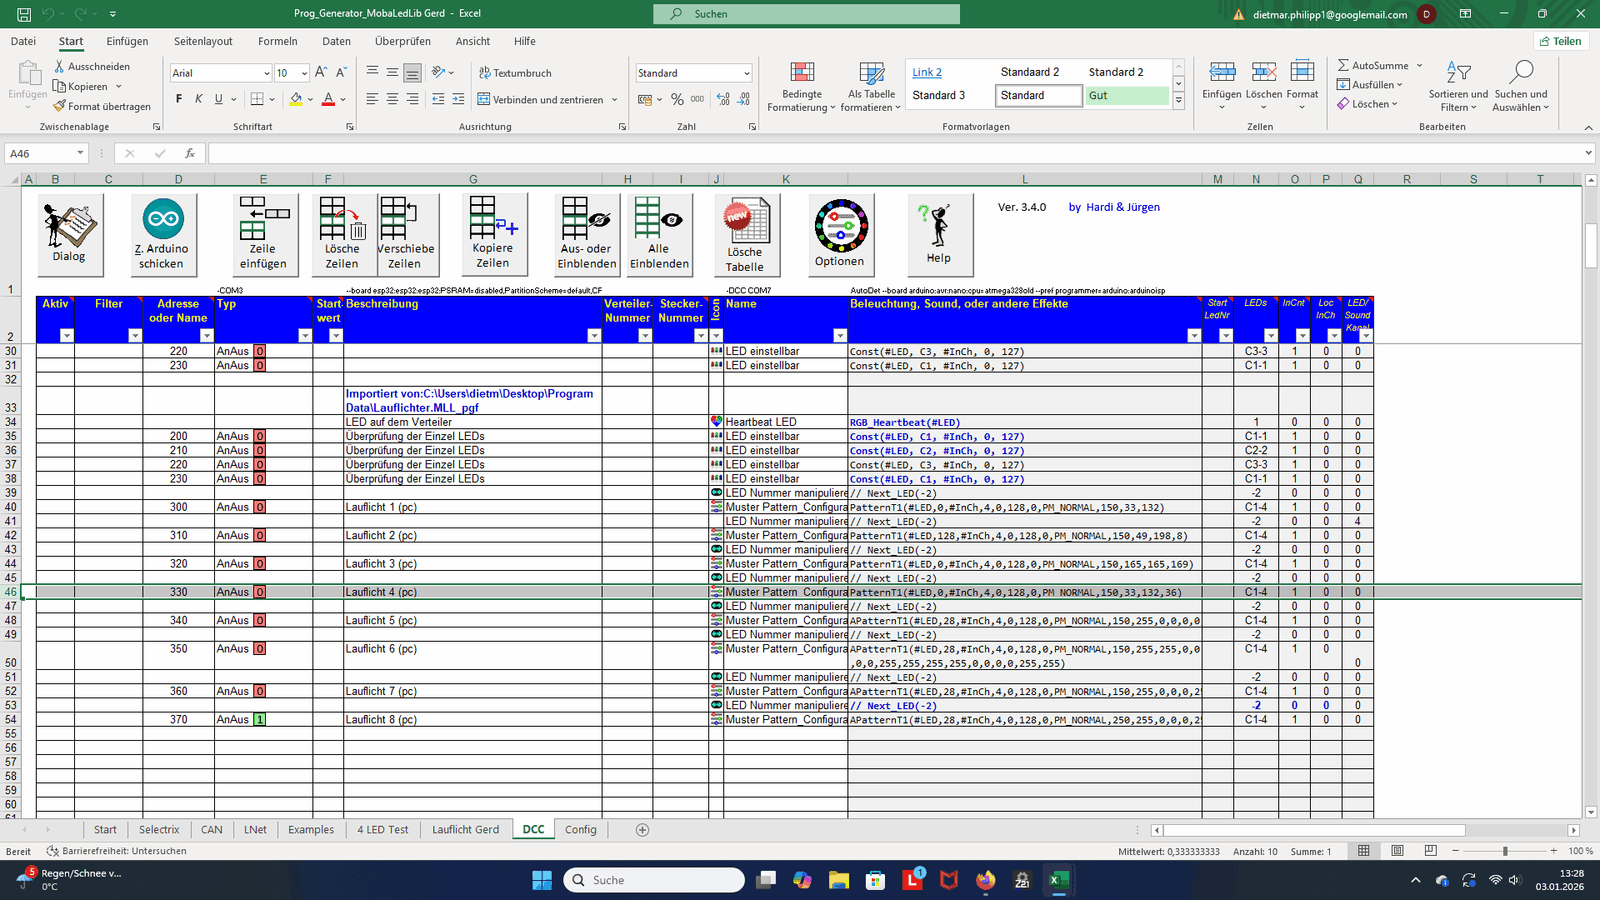Expand the Arial font name dropdown
Screen dimensions: 1600x900
[266, 73]
